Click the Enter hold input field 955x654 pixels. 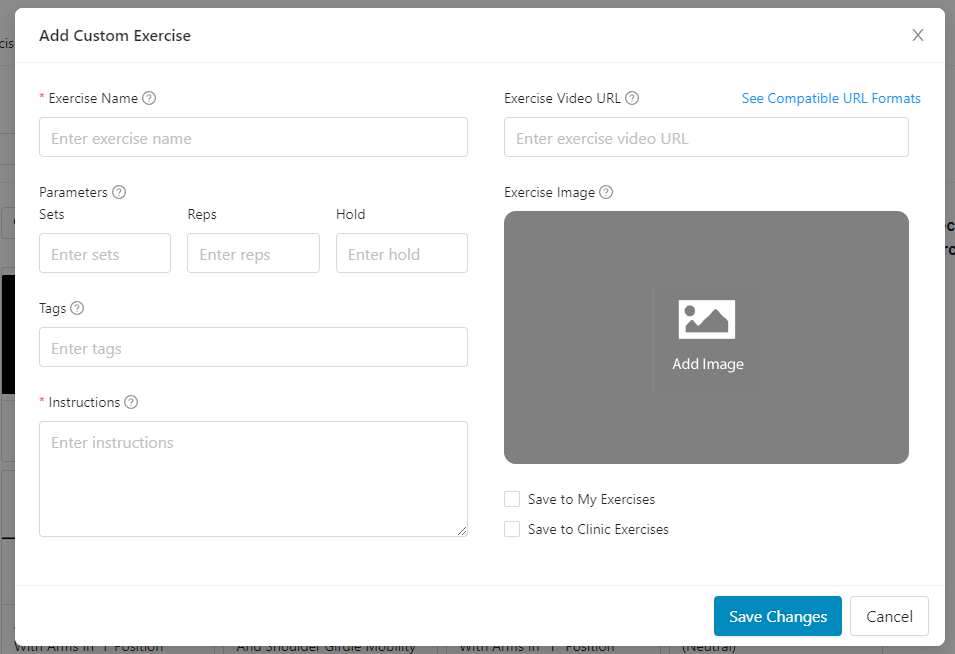pyautogui.click(x=401, y=254)
